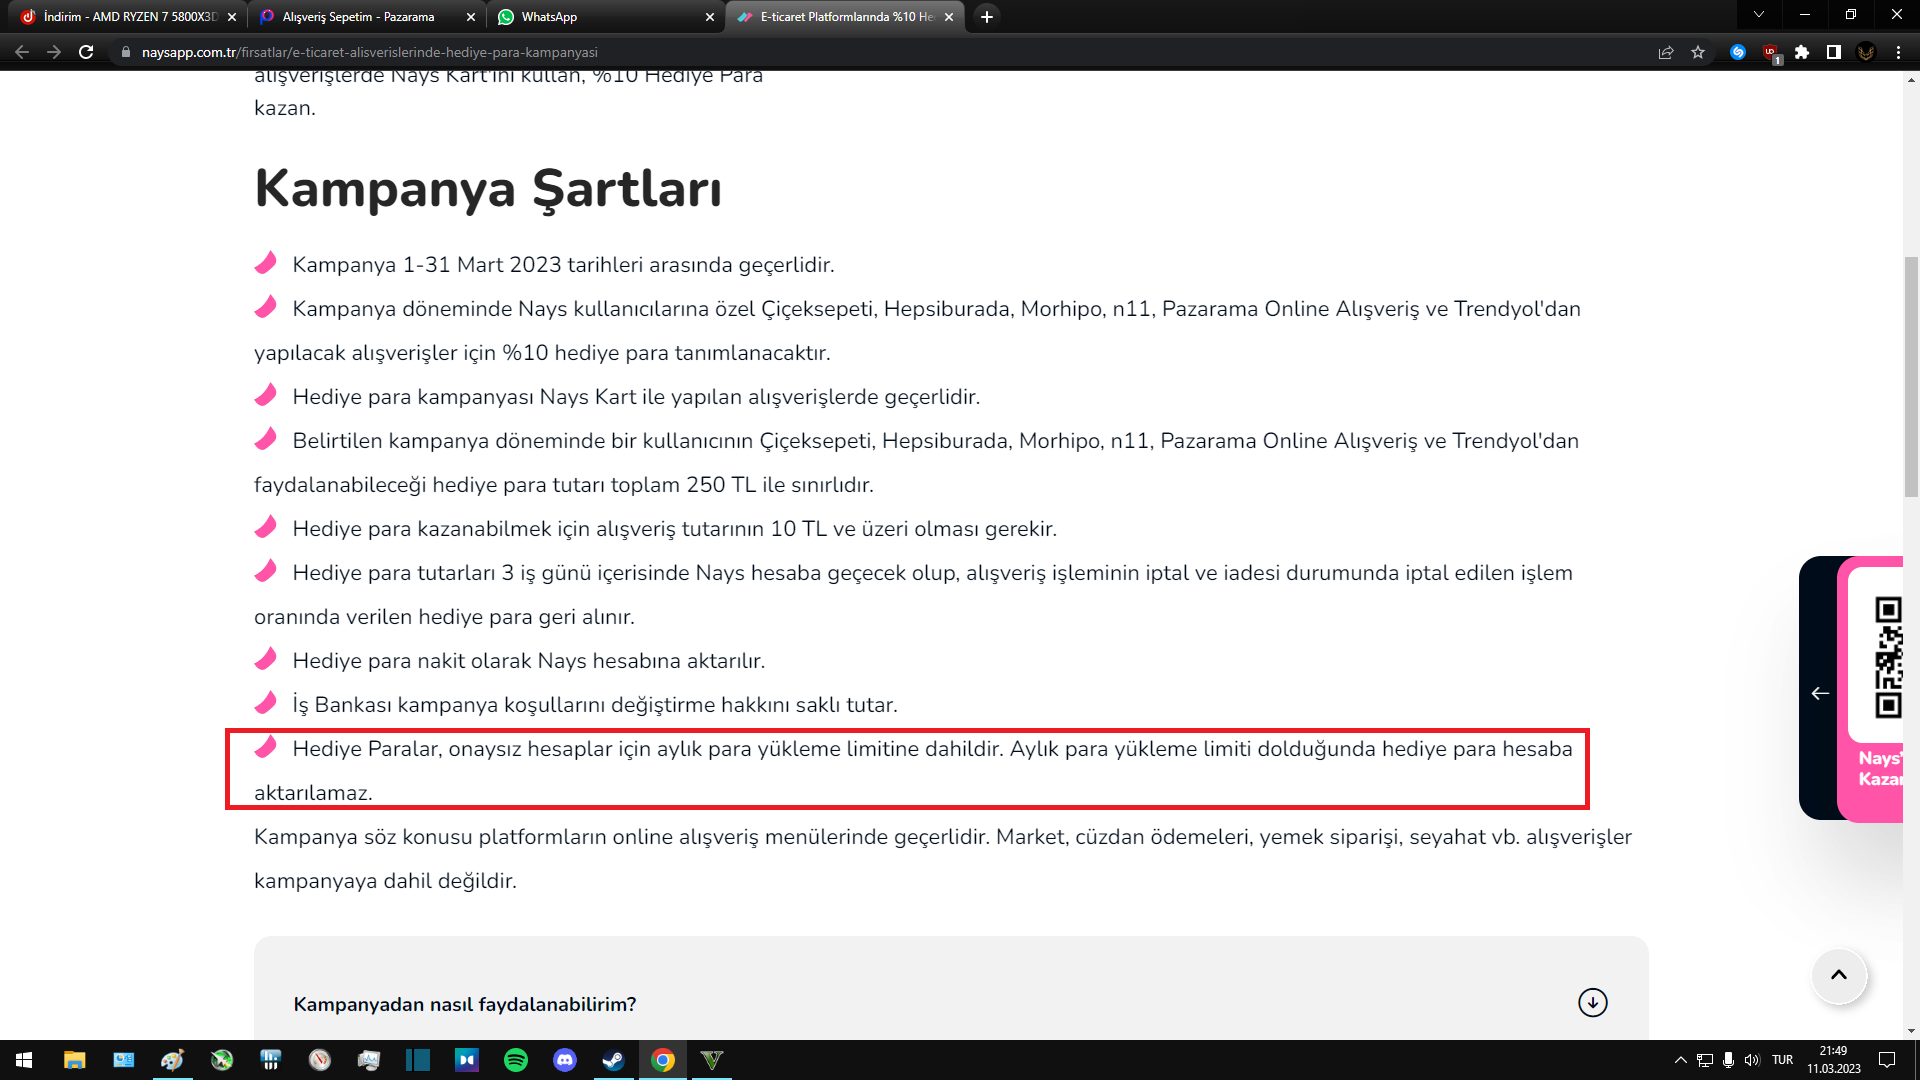1920x1080 pixels.
Task: Open Chrome three-dot menu
Action: point(1898,52)
